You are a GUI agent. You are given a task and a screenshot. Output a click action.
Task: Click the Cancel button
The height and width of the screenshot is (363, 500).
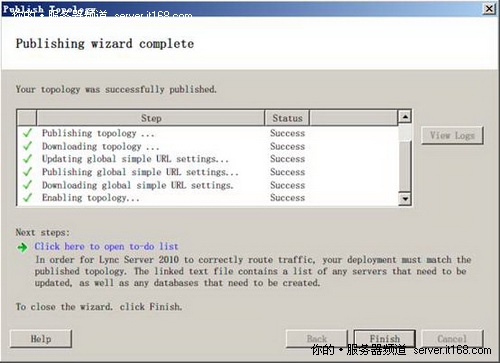pyautogui.click(x=452, y=339)
